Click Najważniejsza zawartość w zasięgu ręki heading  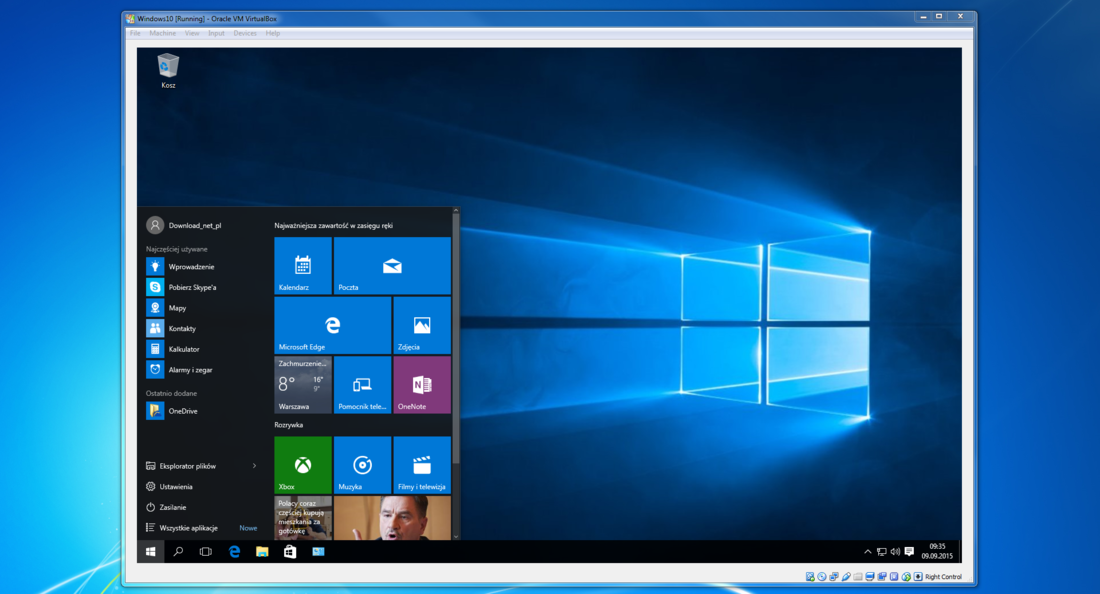(333, 226)
